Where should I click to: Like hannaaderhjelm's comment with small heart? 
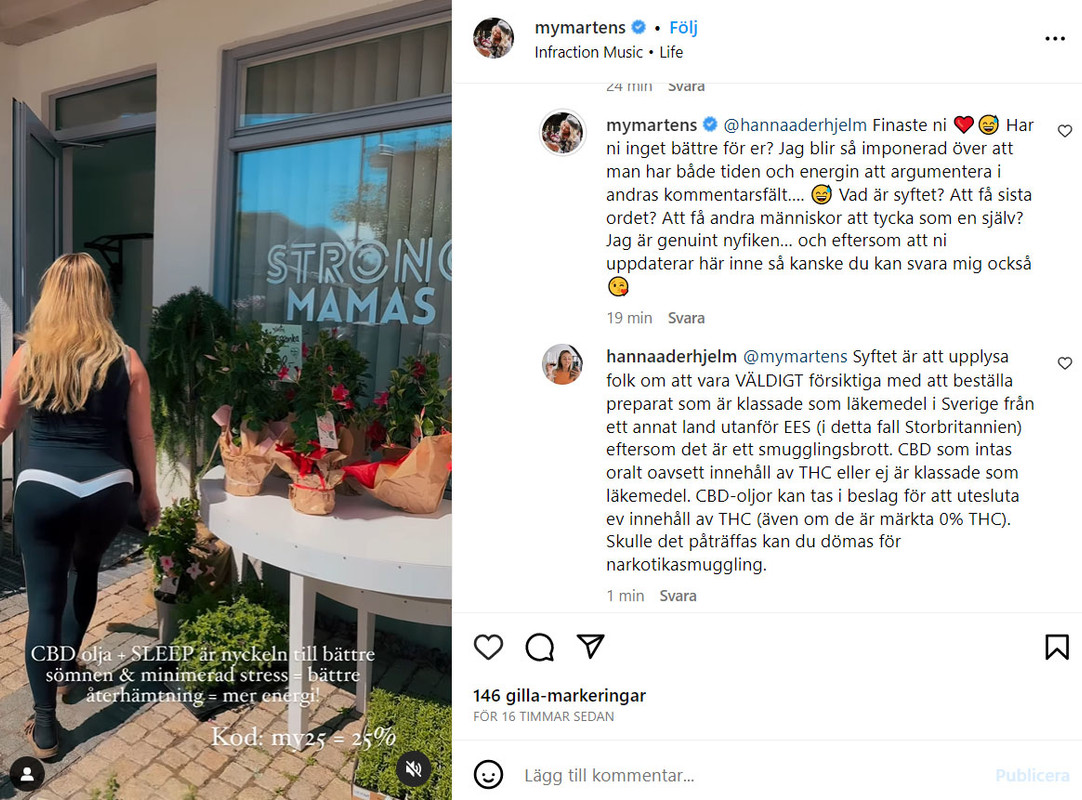(1065, 363)
